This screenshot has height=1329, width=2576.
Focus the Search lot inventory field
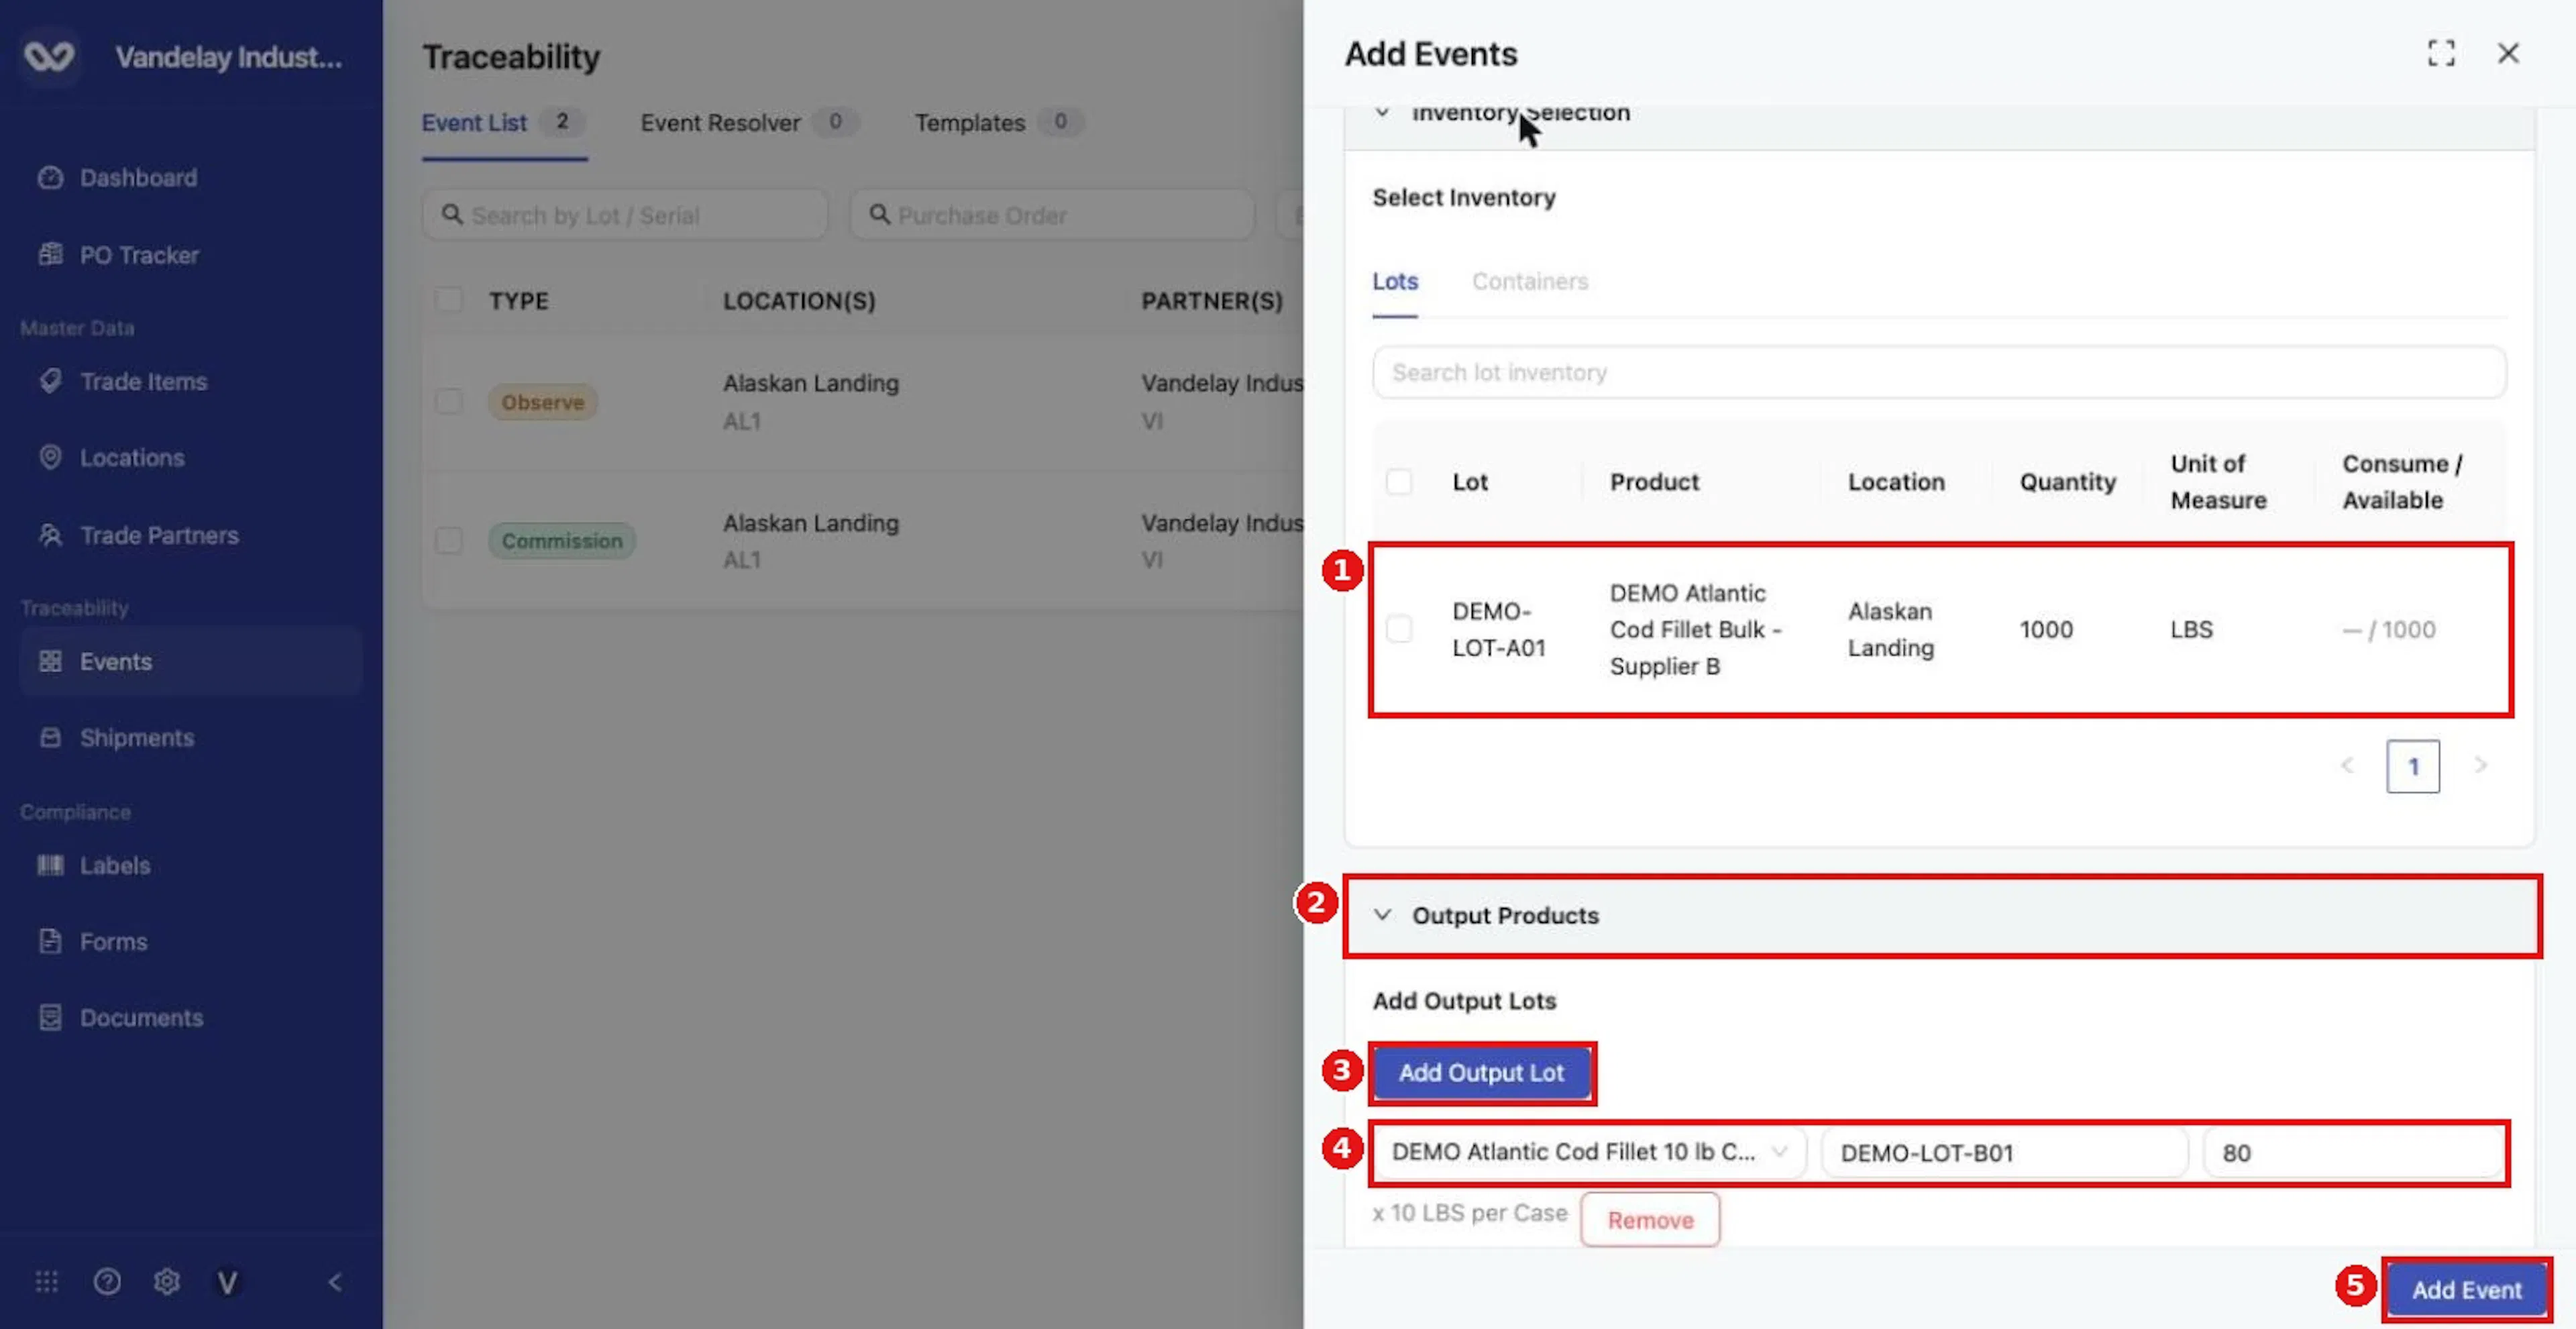click(1939, 372)
